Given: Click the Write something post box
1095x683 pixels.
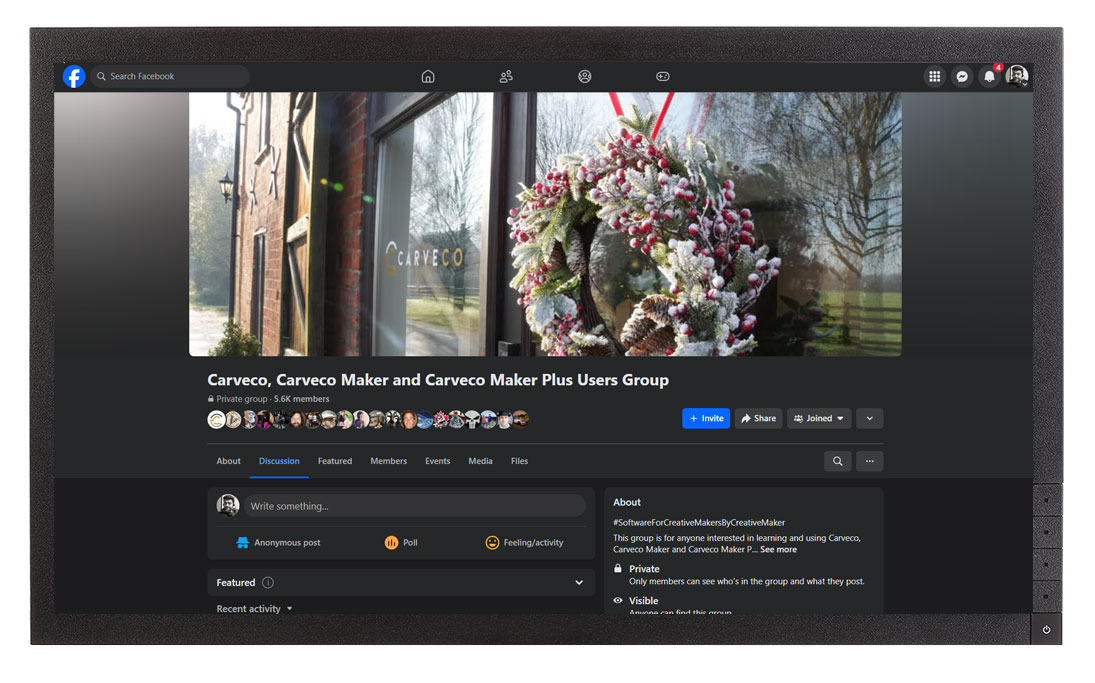Looking at the screenshot, I should tap(415, 506).
